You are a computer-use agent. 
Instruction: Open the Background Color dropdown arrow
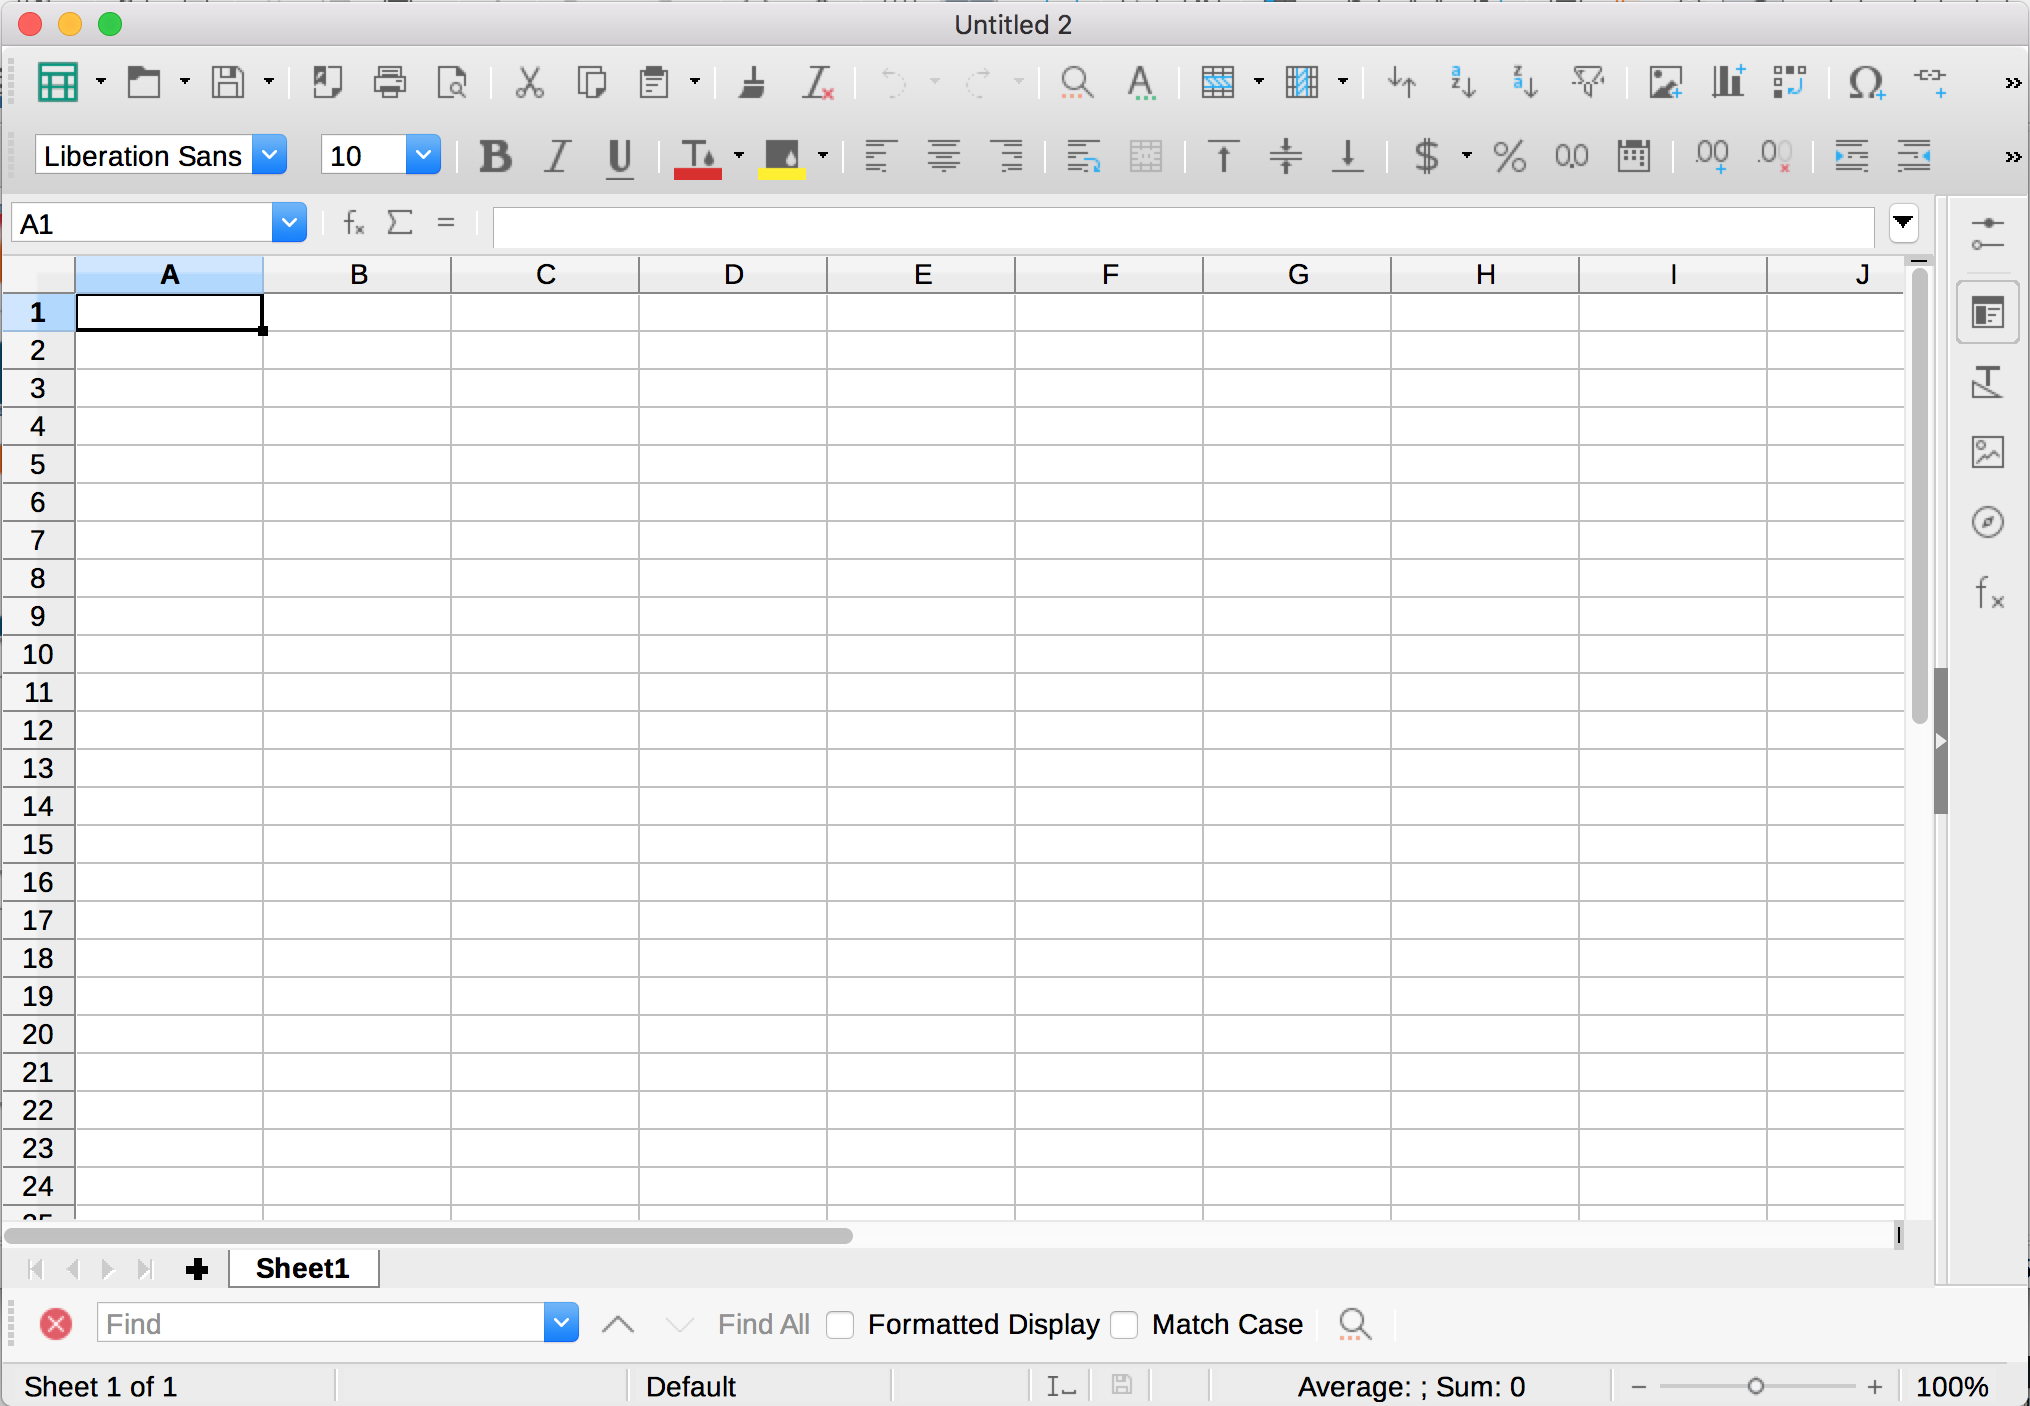click(823, 155)
